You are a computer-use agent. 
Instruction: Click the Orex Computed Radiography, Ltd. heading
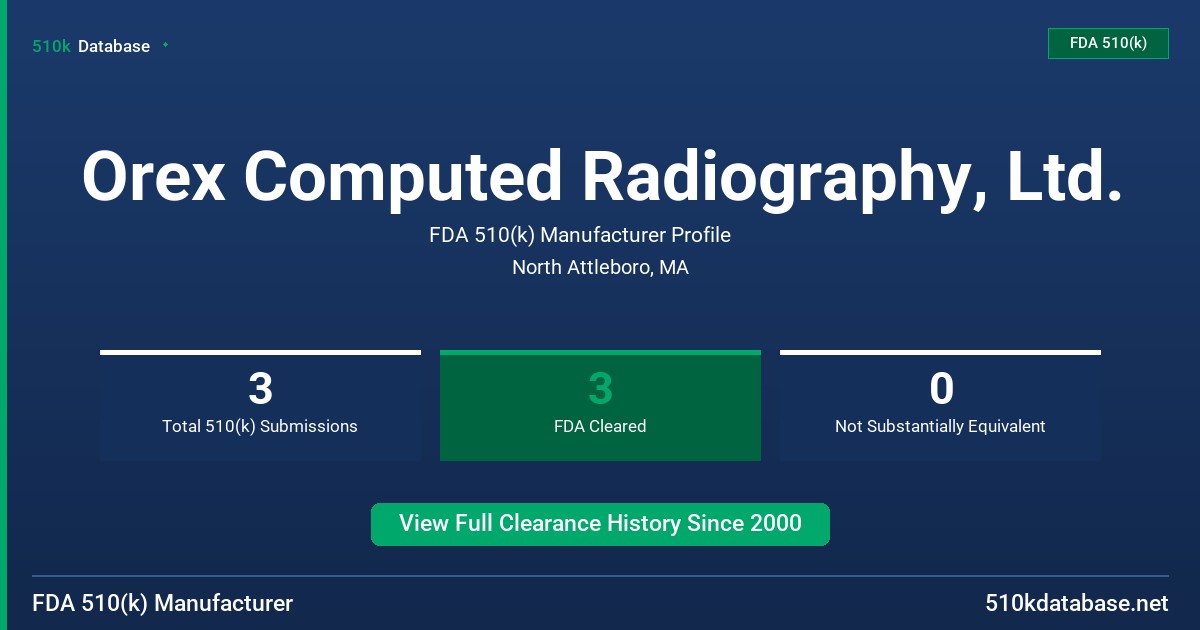click(600, 177)
